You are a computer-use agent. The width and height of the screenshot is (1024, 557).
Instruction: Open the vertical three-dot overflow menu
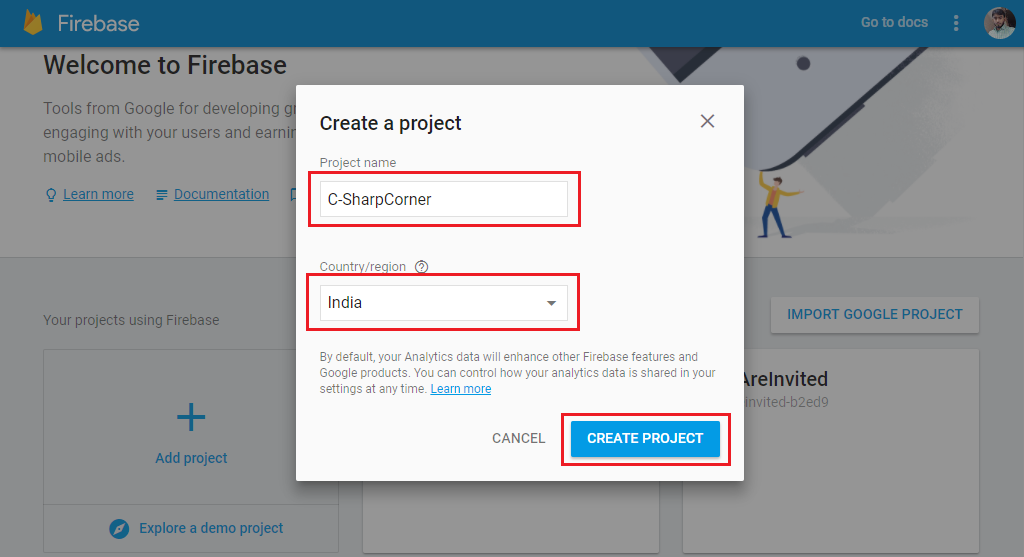955,23
